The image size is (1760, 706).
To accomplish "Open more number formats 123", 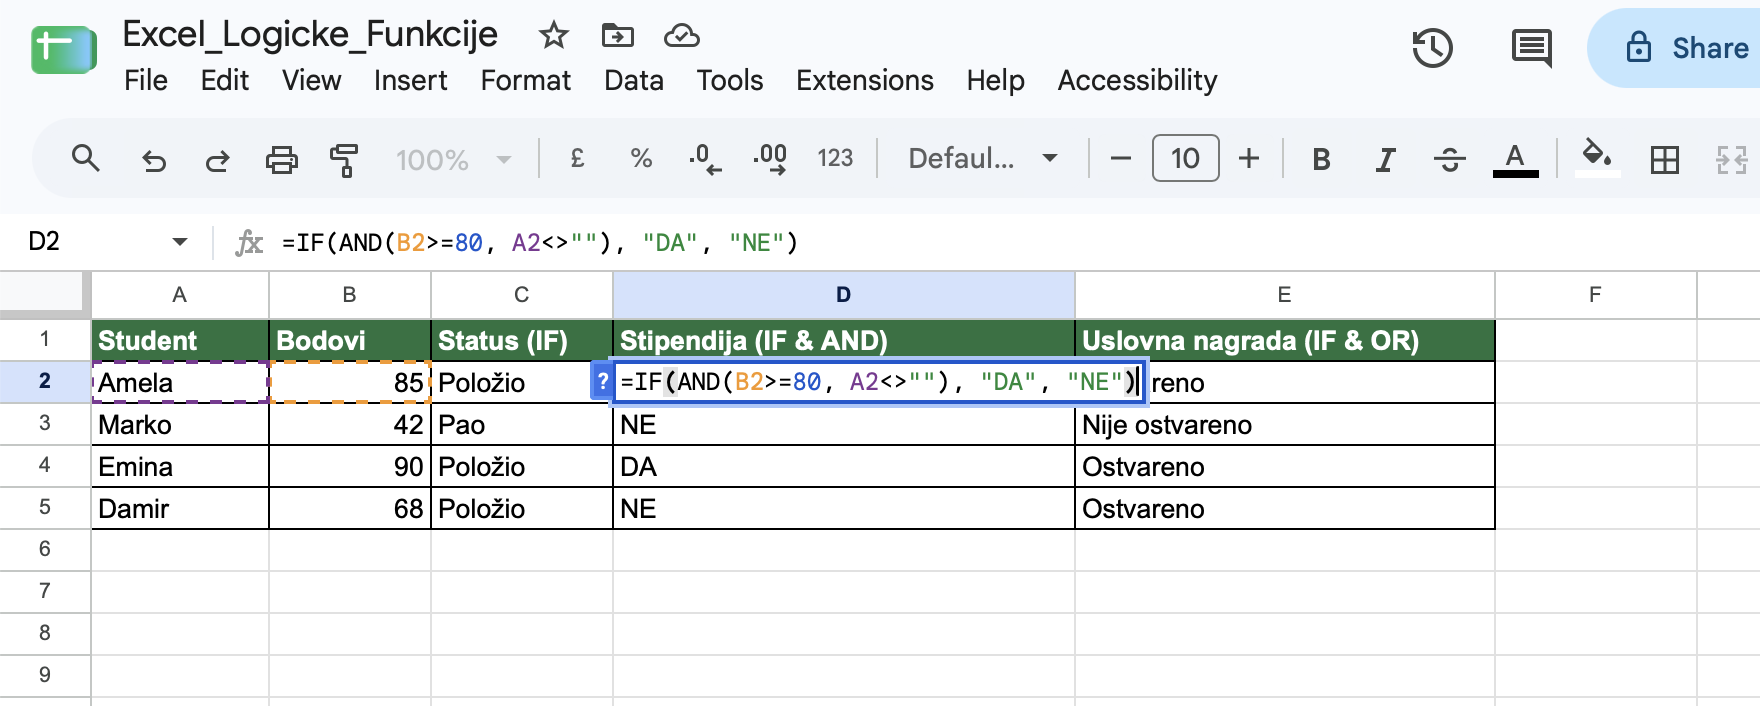I will (x=835, y=158).
